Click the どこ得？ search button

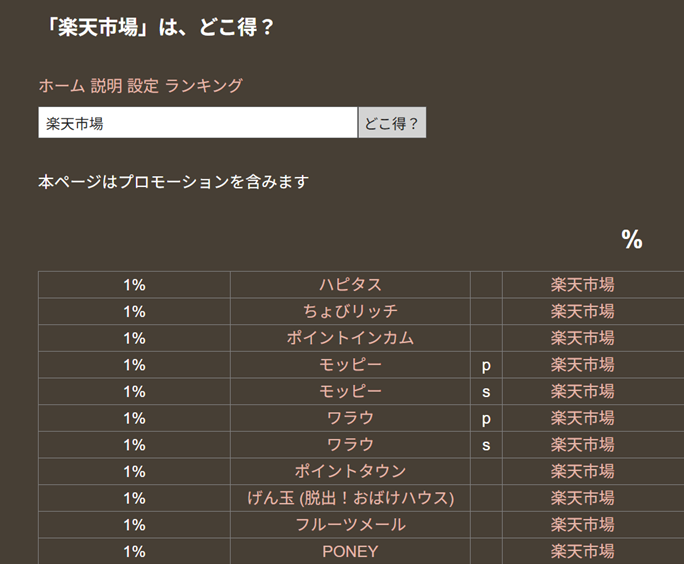point(392,123)
